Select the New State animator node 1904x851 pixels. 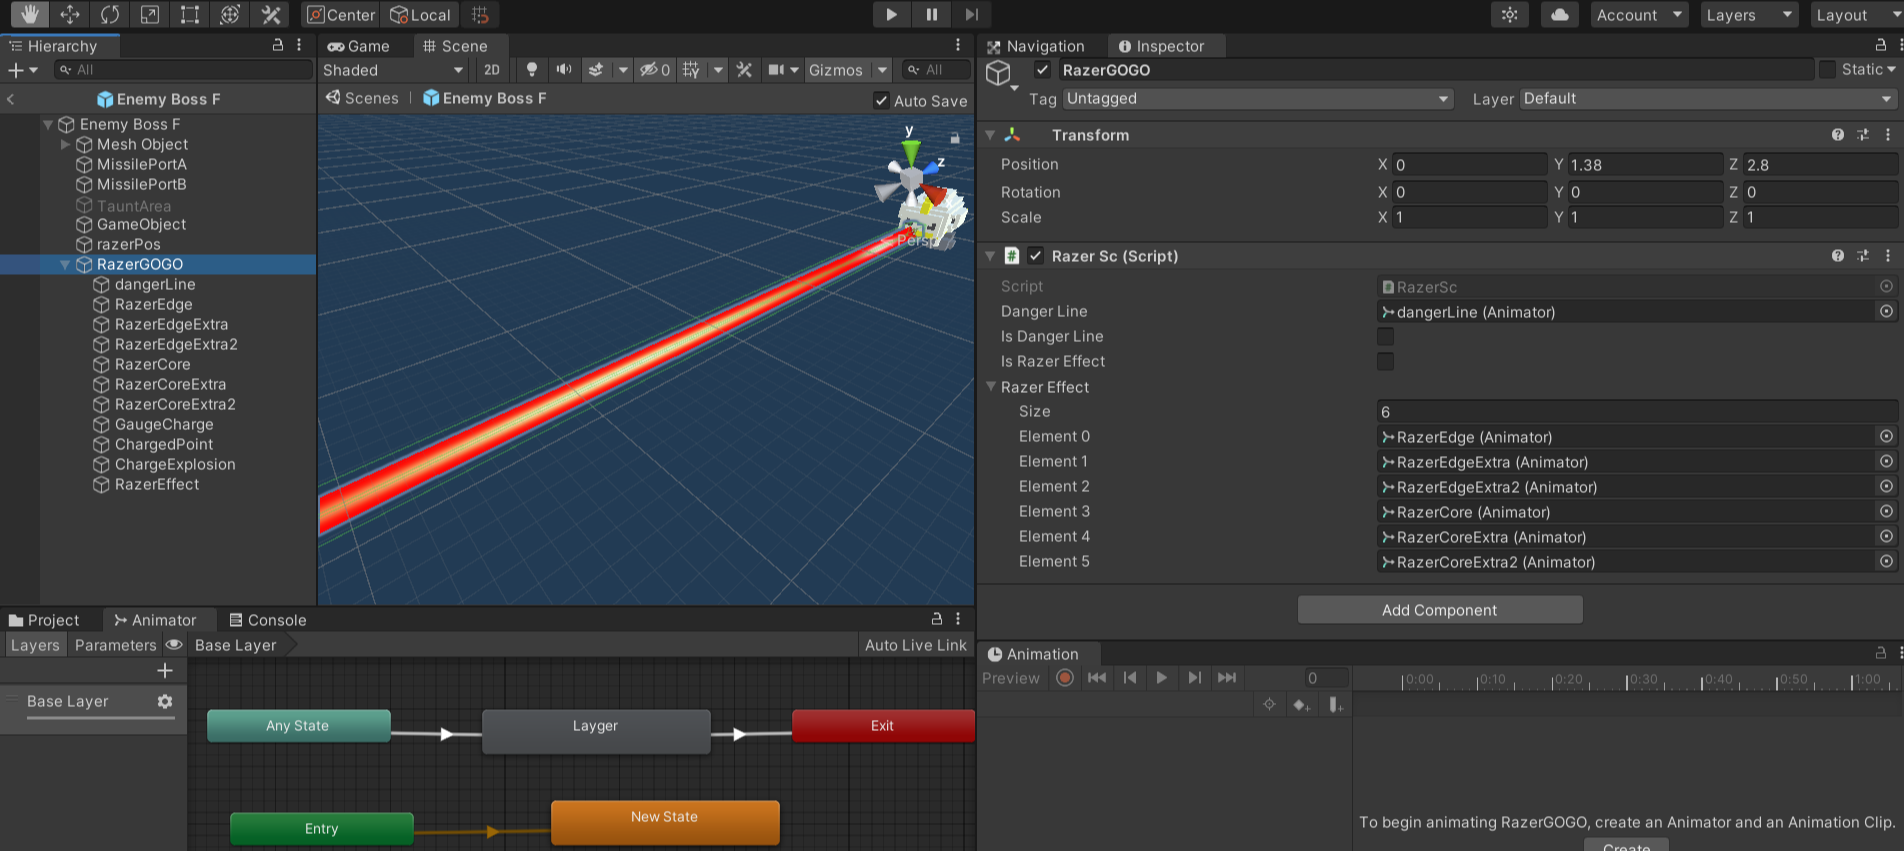tap(665, 822)
